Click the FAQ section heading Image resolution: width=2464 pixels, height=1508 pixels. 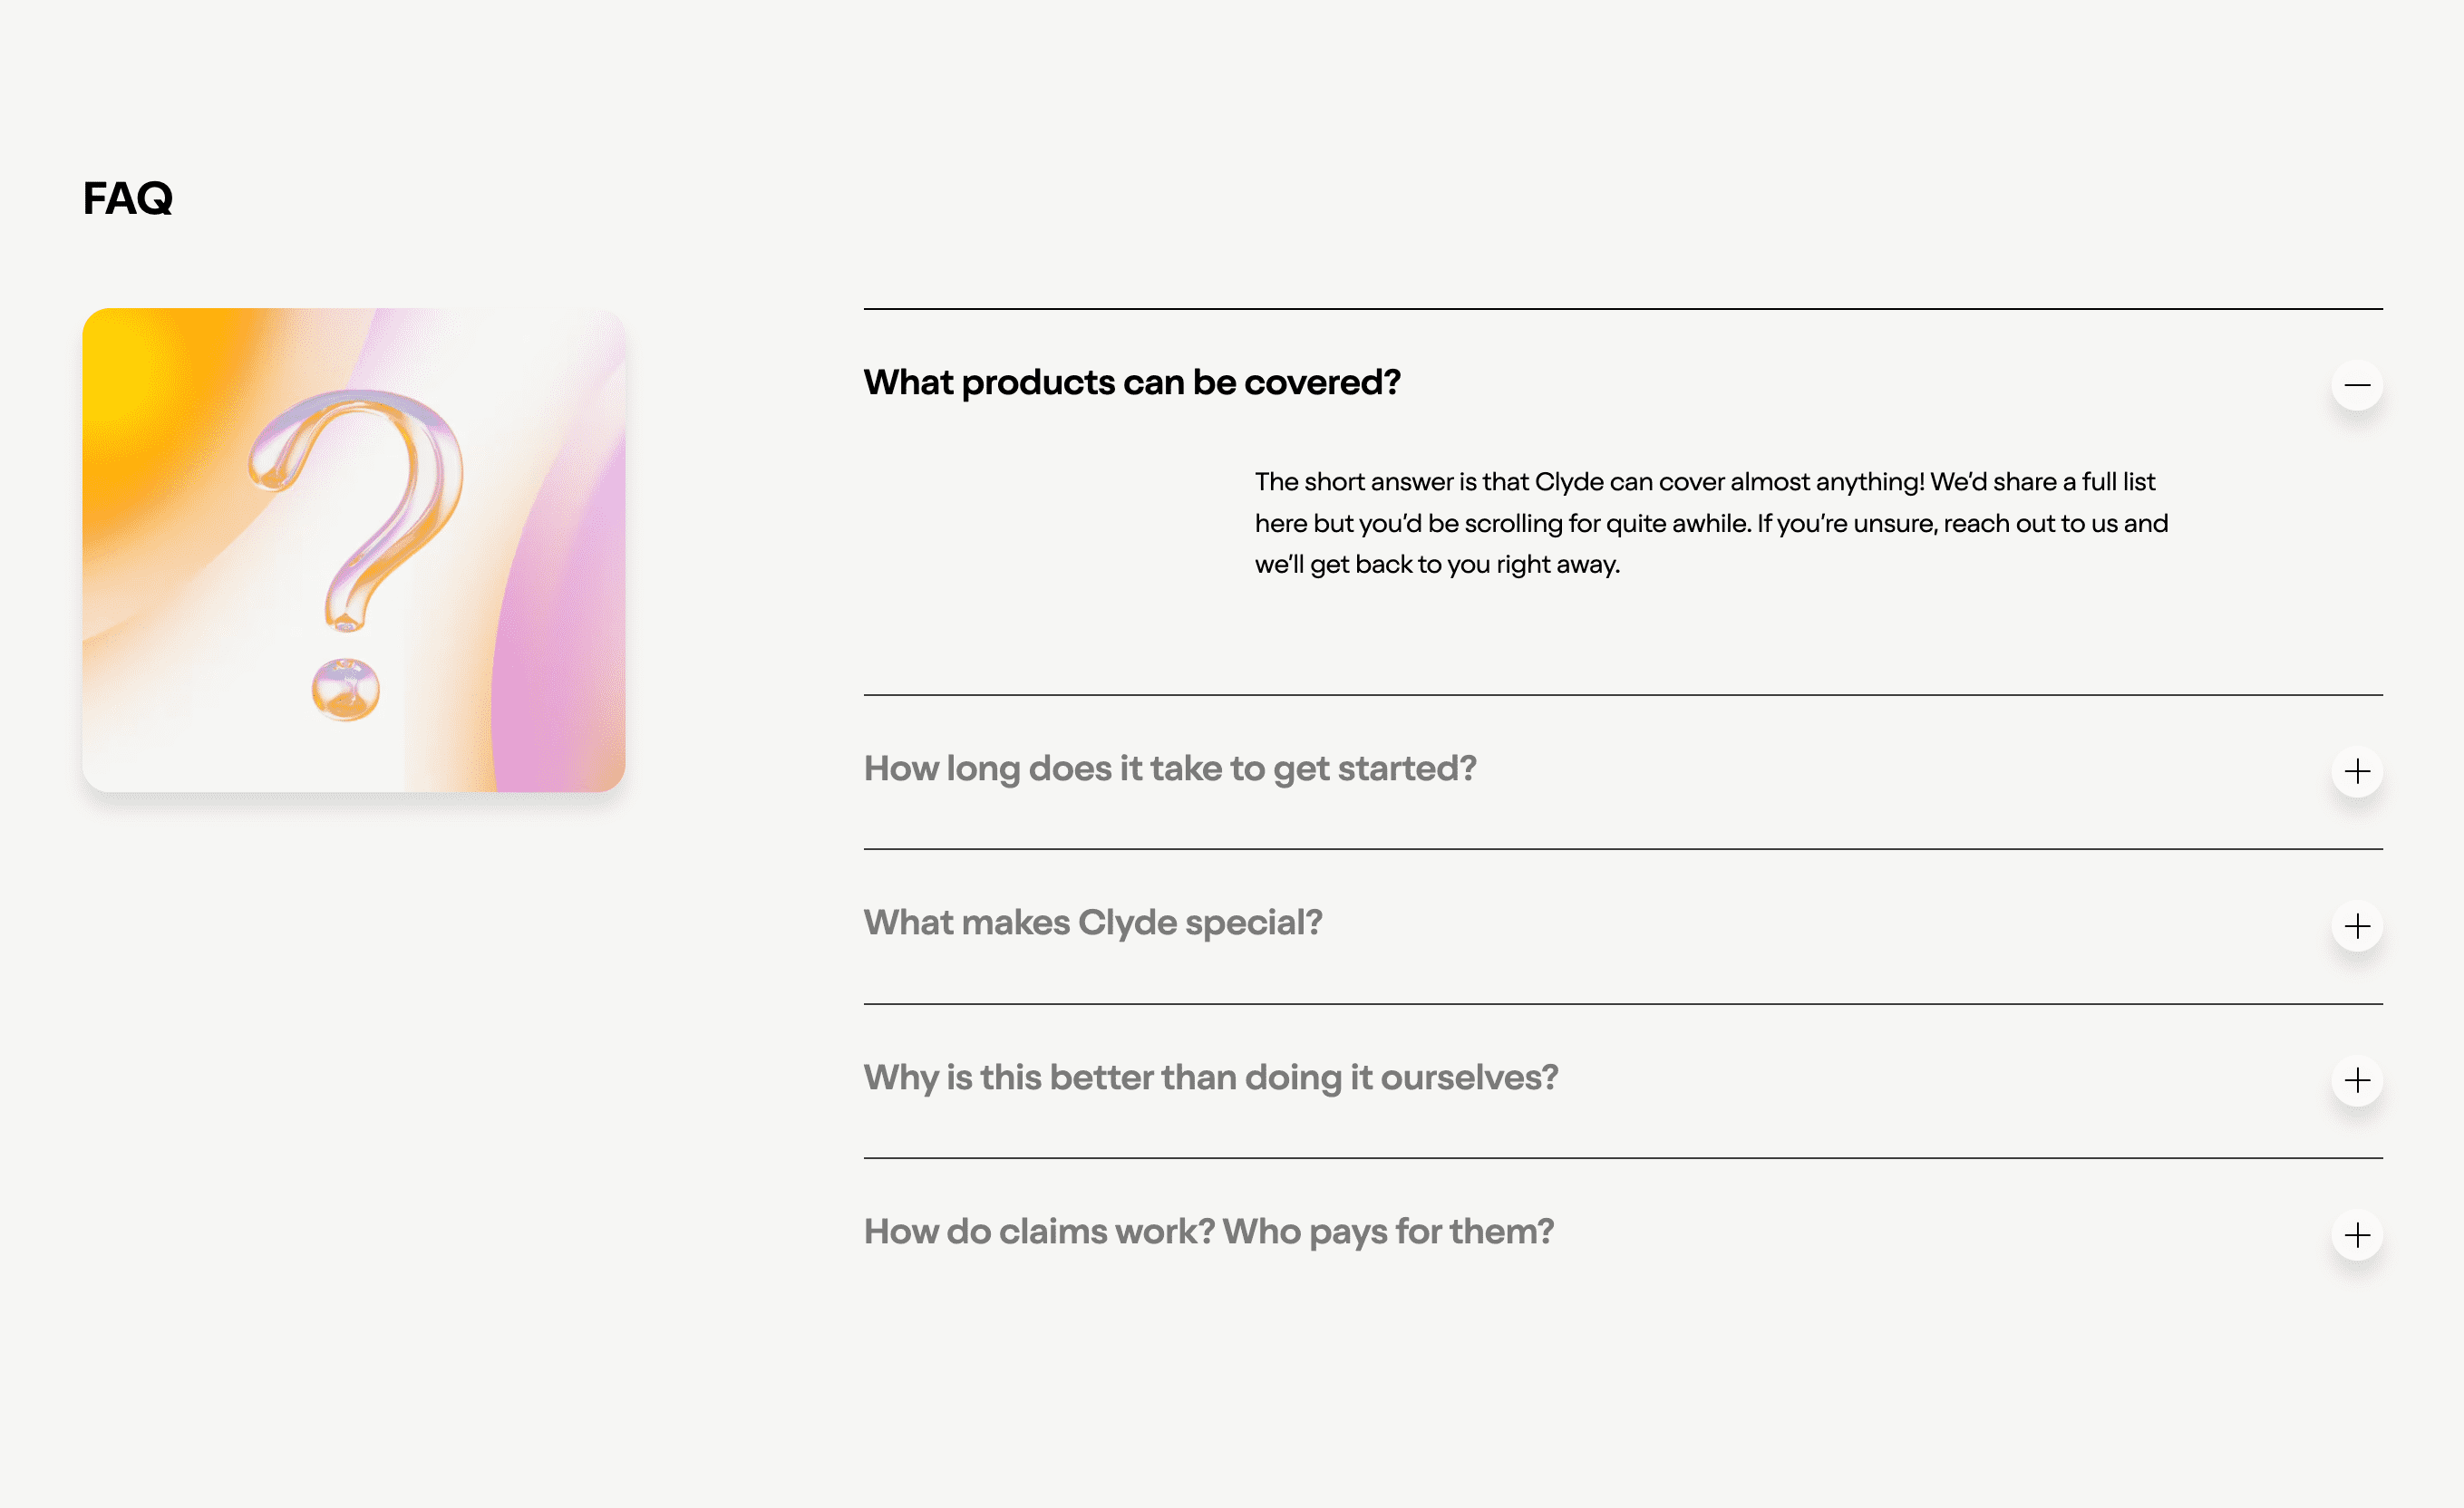[x=128, y=198]
